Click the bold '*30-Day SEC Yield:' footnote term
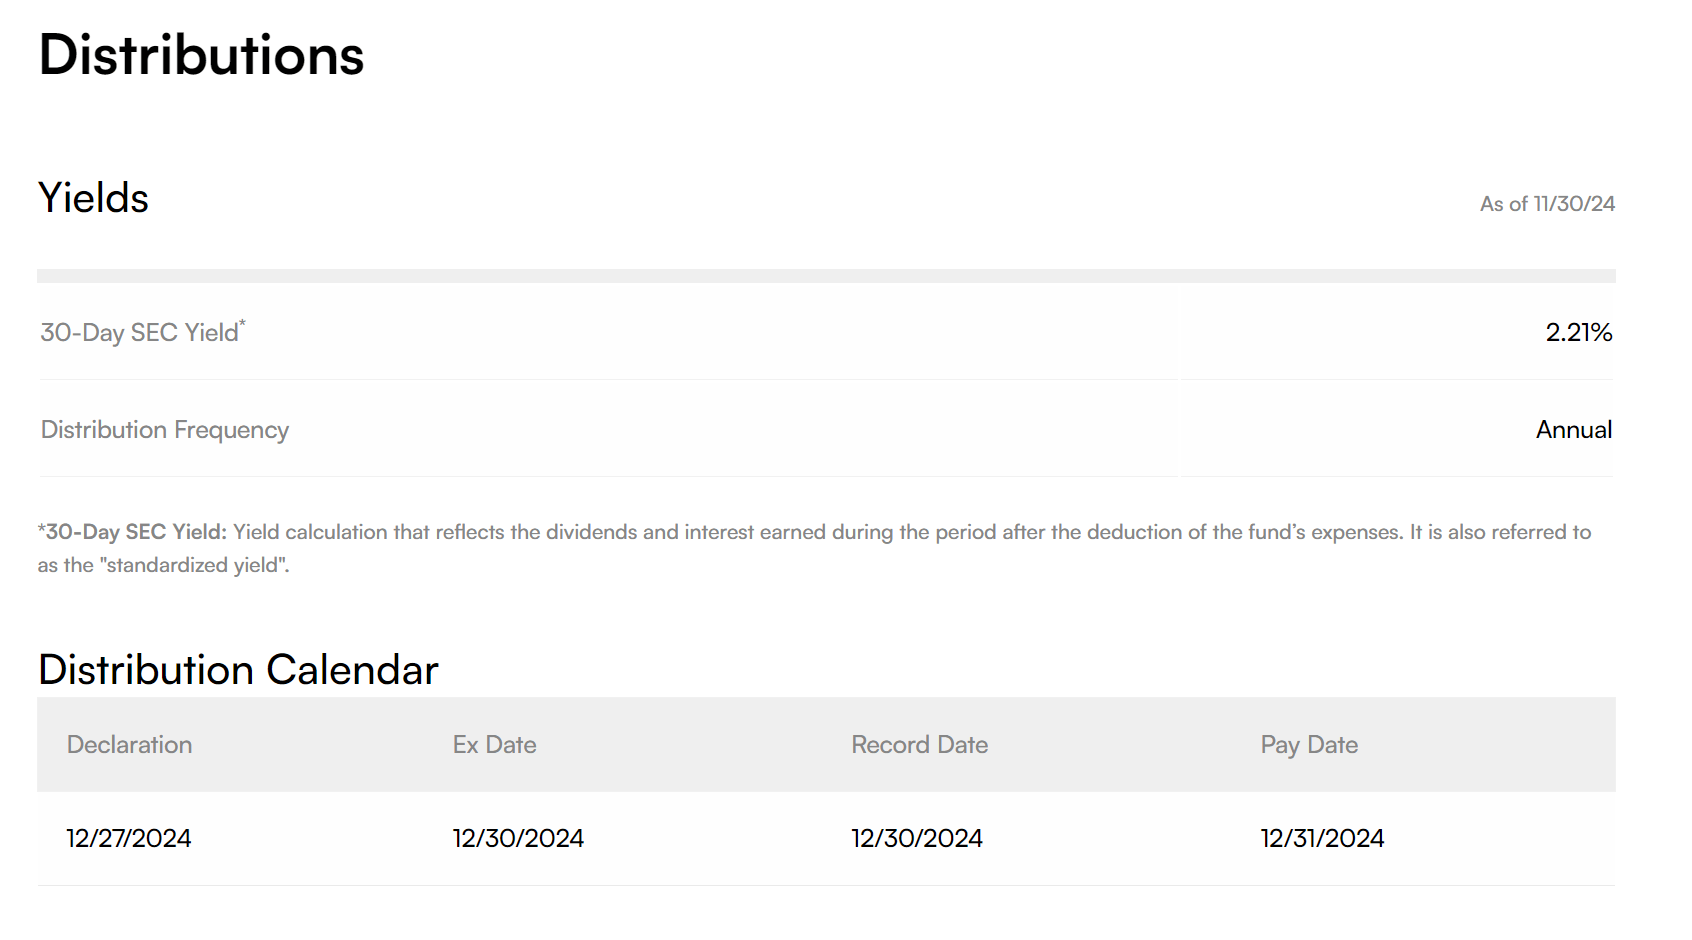 point(133,532)
